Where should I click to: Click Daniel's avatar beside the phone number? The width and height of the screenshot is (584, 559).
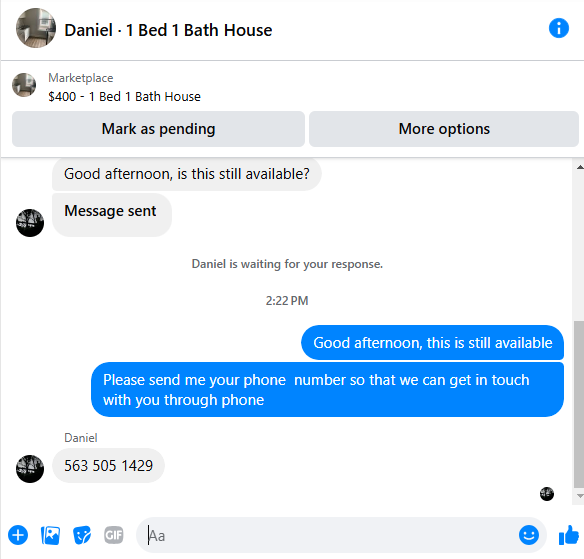point(30,469)
